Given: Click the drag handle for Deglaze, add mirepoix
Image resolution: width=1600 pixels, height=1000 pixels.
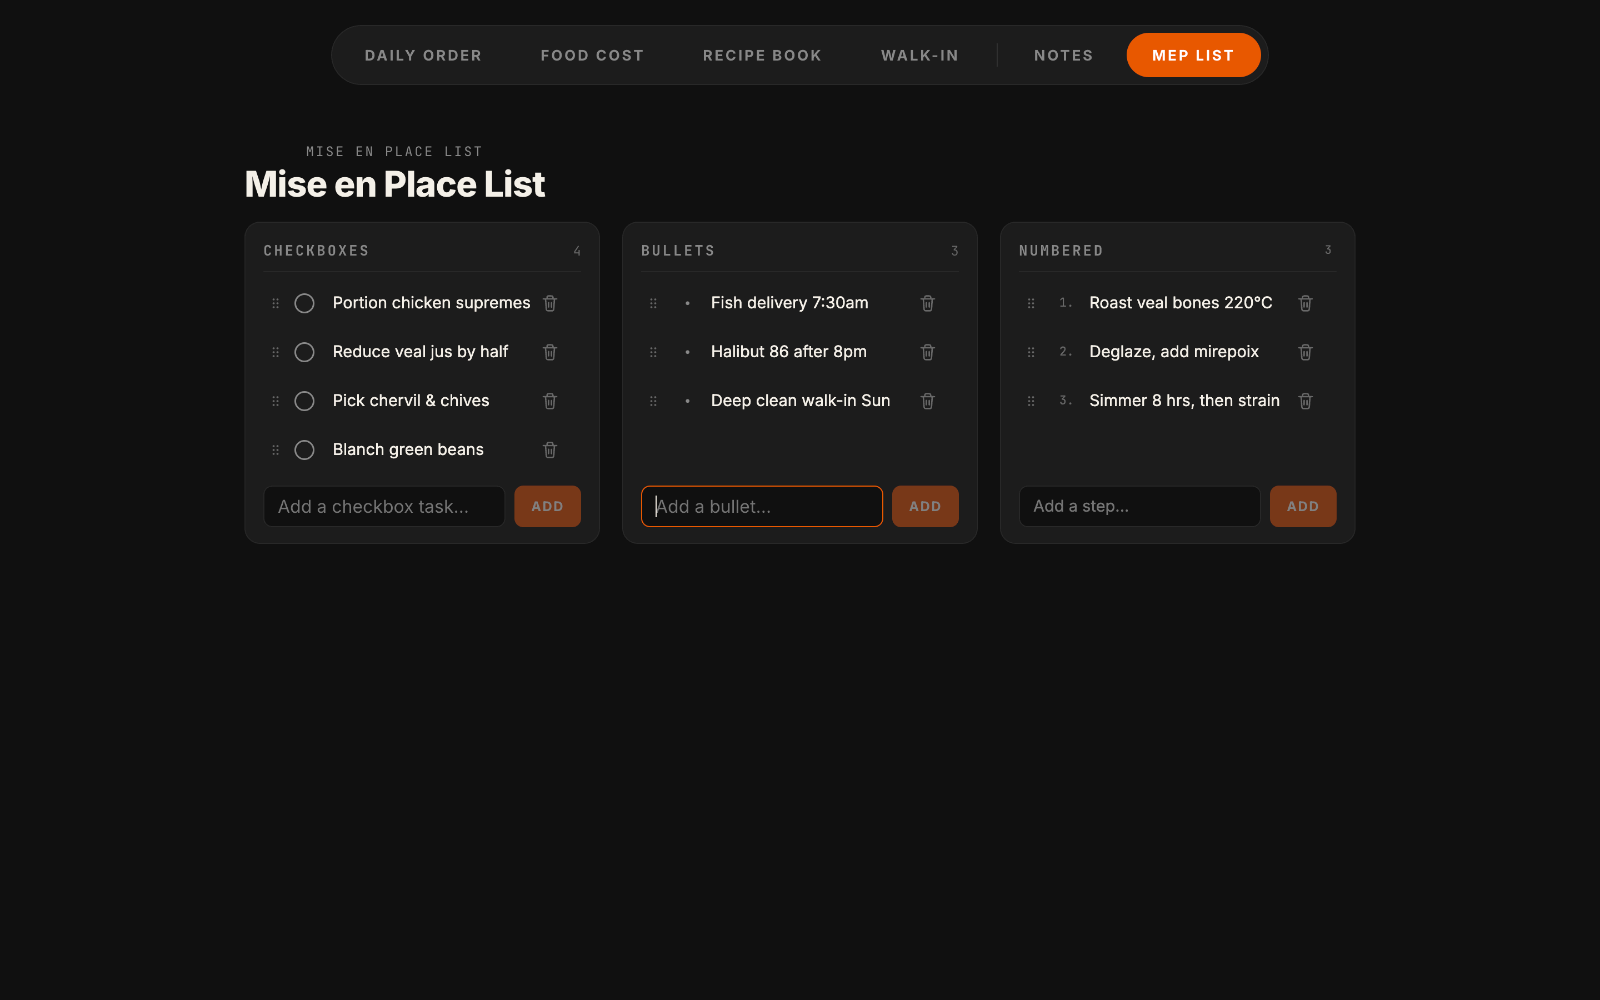Looking at the screenshot, I should (1032, 352).
